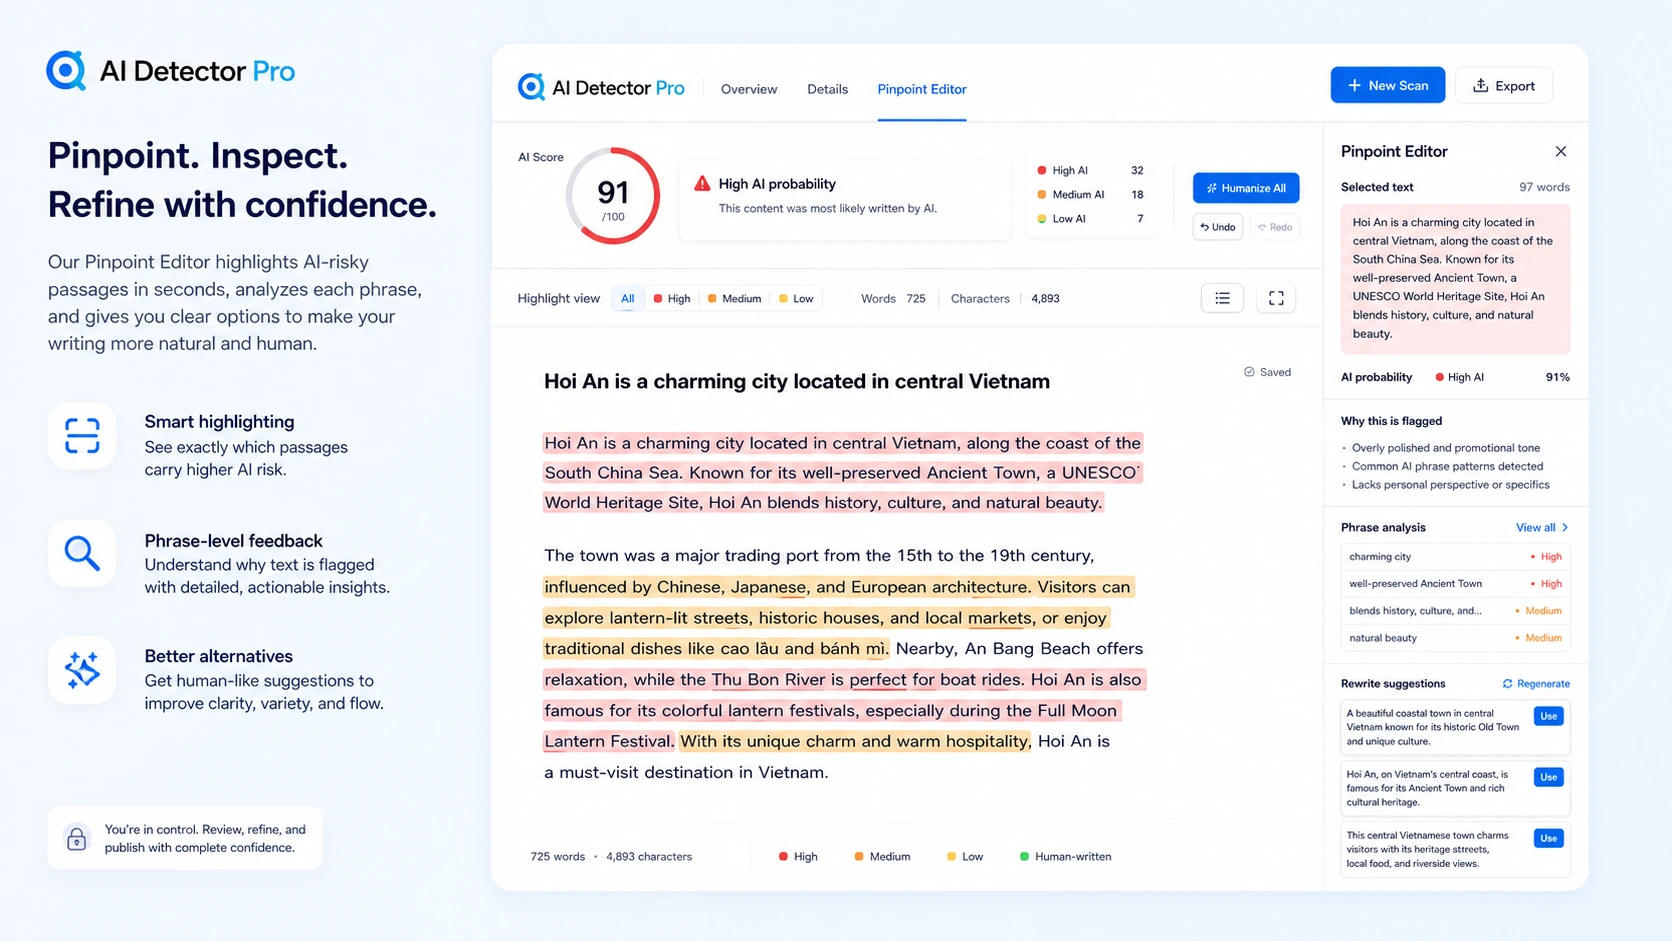Click the Words 725 counter
Screen dimensions: 1672x941
pos(893,298)
